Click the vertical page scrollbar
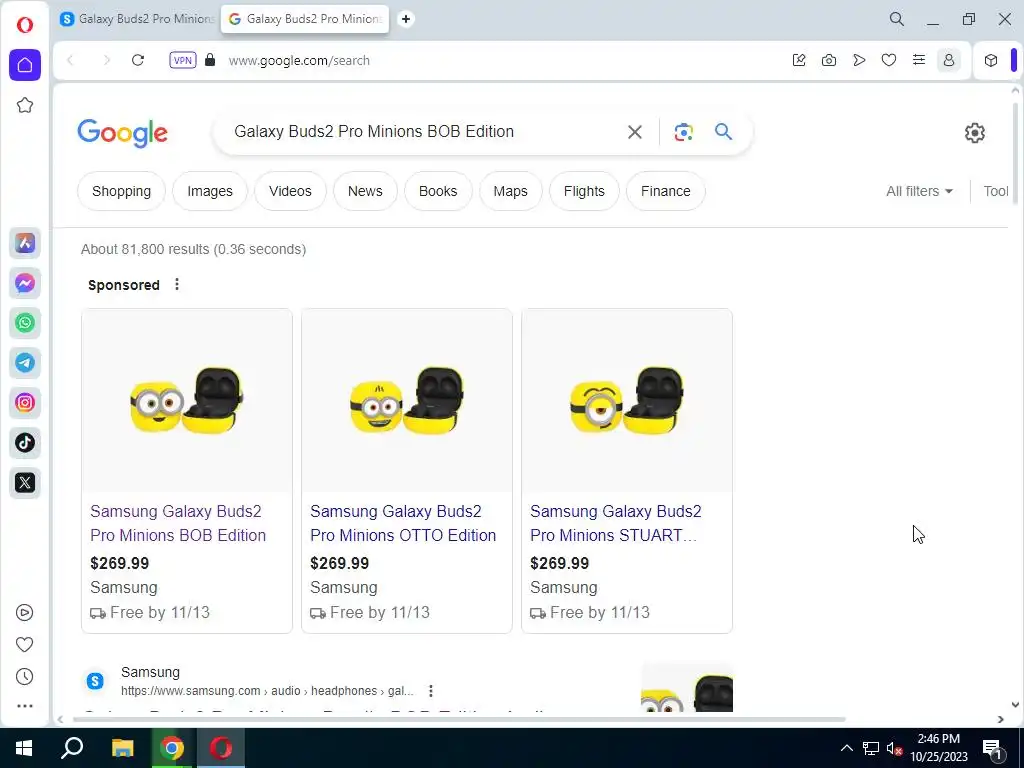The width and height of the screenshot is (1024, 768). [x=1015, y=153]
